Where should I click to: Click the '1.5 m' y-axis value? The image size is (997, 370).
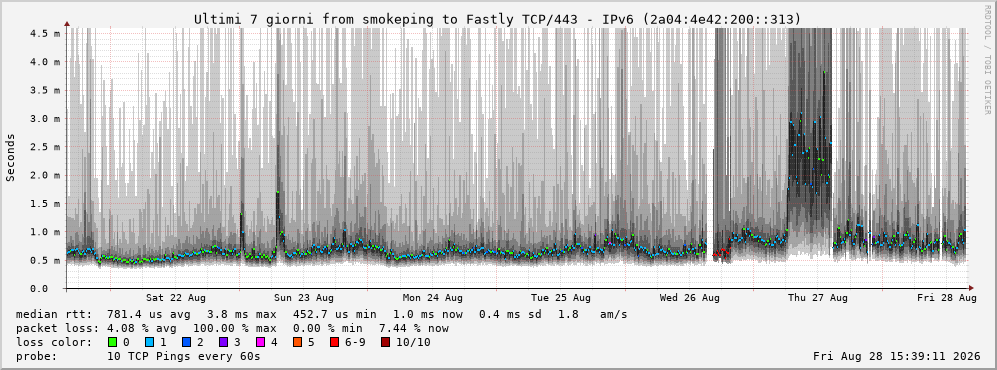click(45, 203)
